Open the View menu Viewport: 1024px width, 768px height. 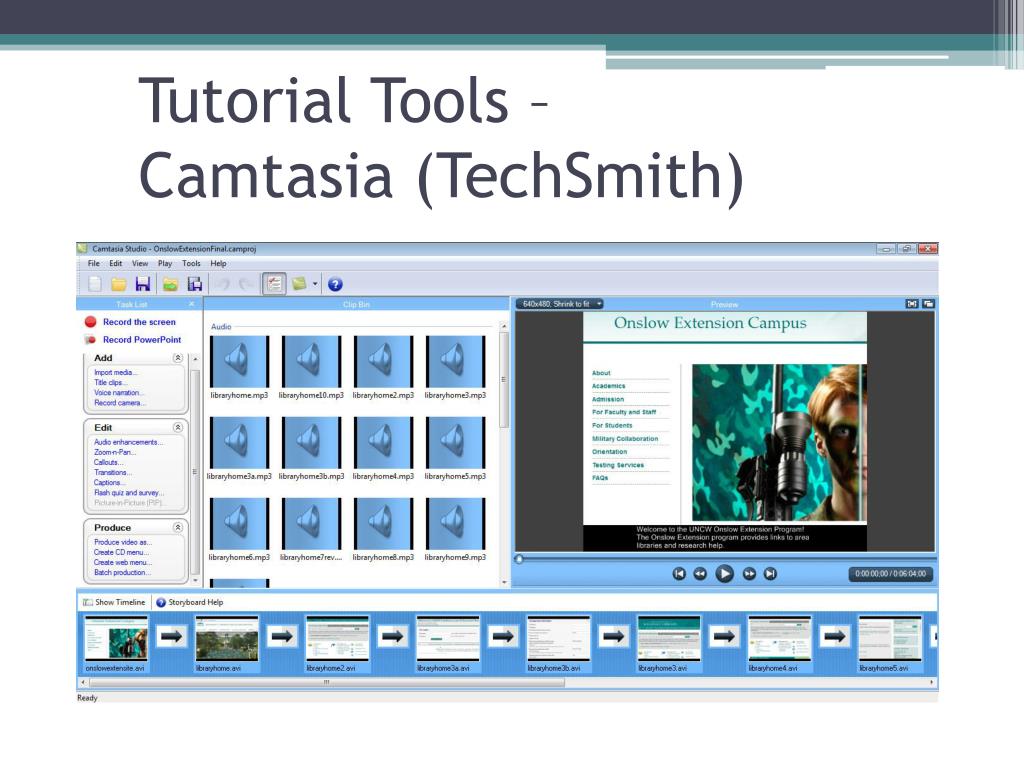click(x=140, y=264)
